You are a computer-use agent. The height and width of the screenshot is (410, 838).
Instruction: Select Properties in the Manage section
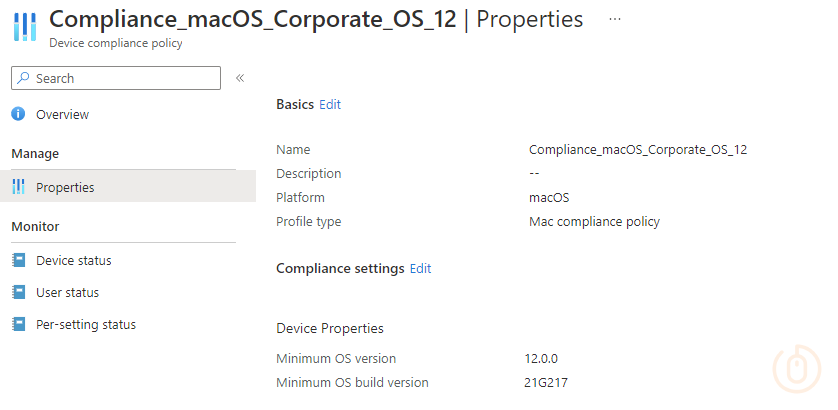coord(65,187)
